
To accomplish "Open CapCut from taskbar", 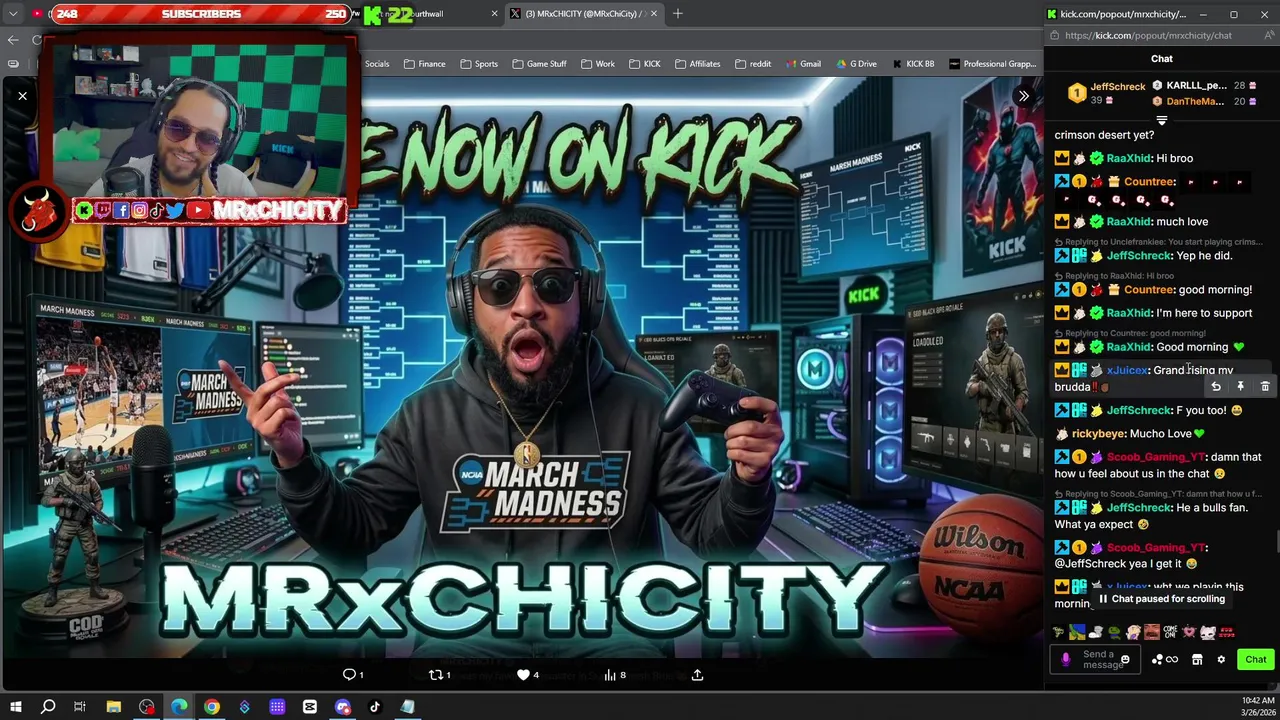I will (310, 707).
